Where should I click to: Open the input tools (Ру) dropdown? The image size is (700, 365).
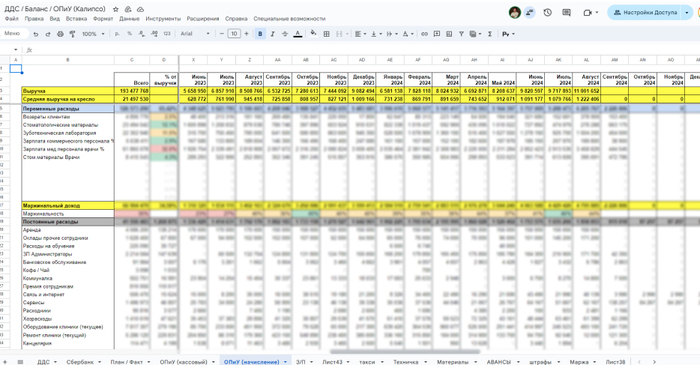(508, 34)
